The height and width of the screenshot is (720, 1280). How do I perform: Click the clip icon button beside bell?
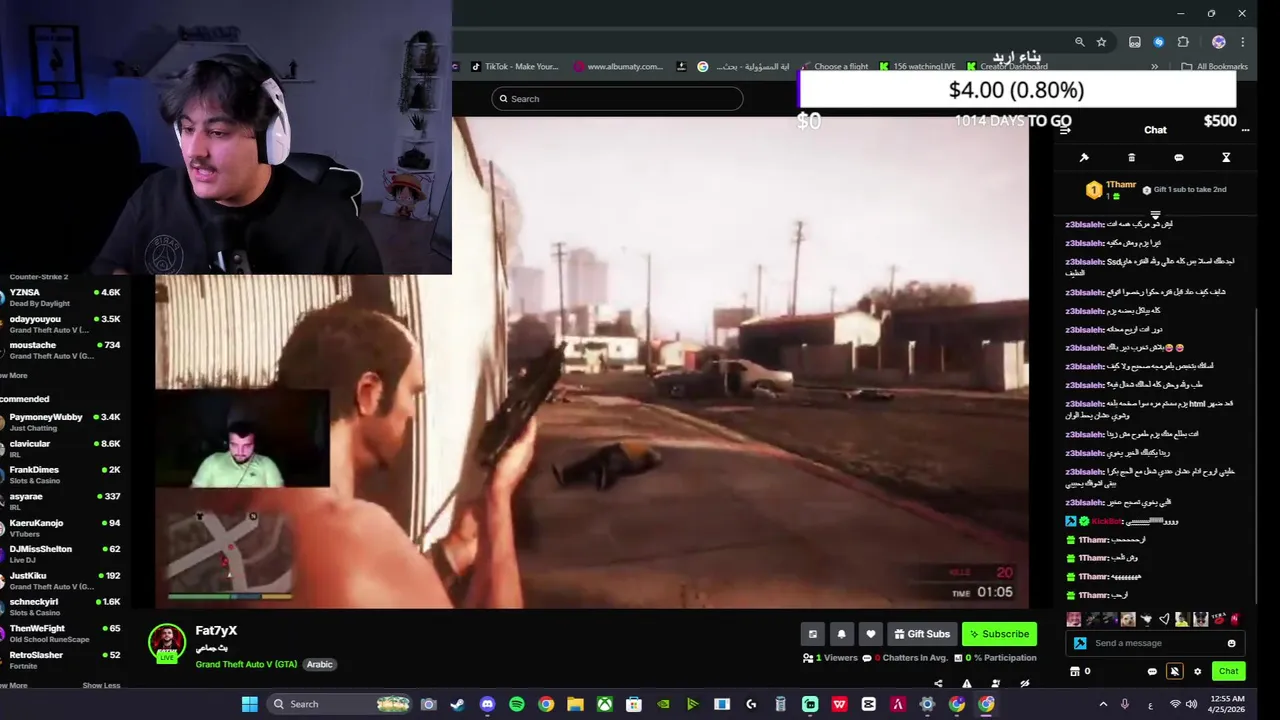(x=812, y=634)
